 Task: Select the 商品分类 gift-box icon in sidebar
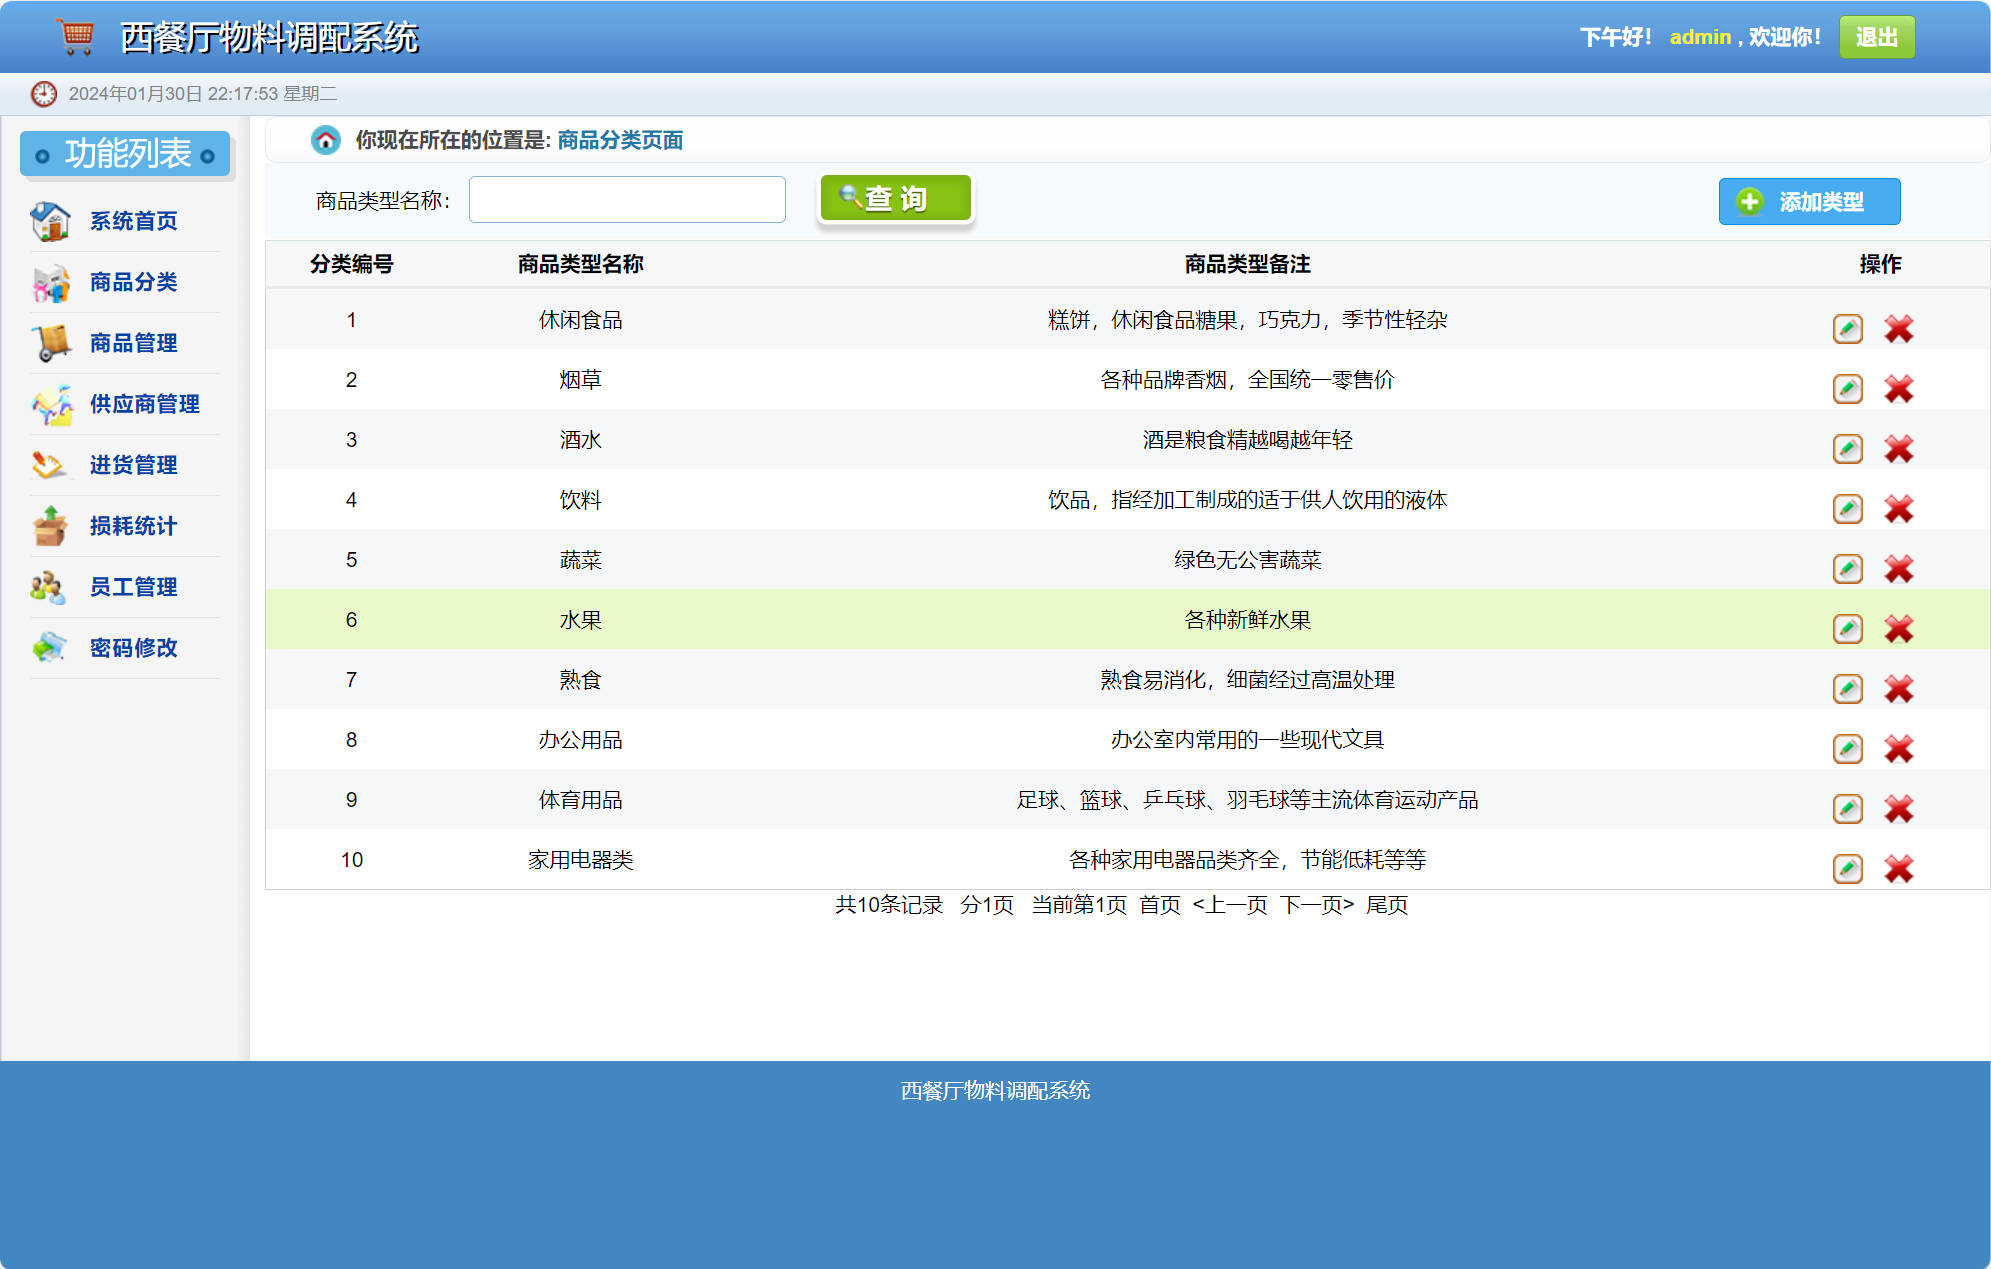[48, 282]
